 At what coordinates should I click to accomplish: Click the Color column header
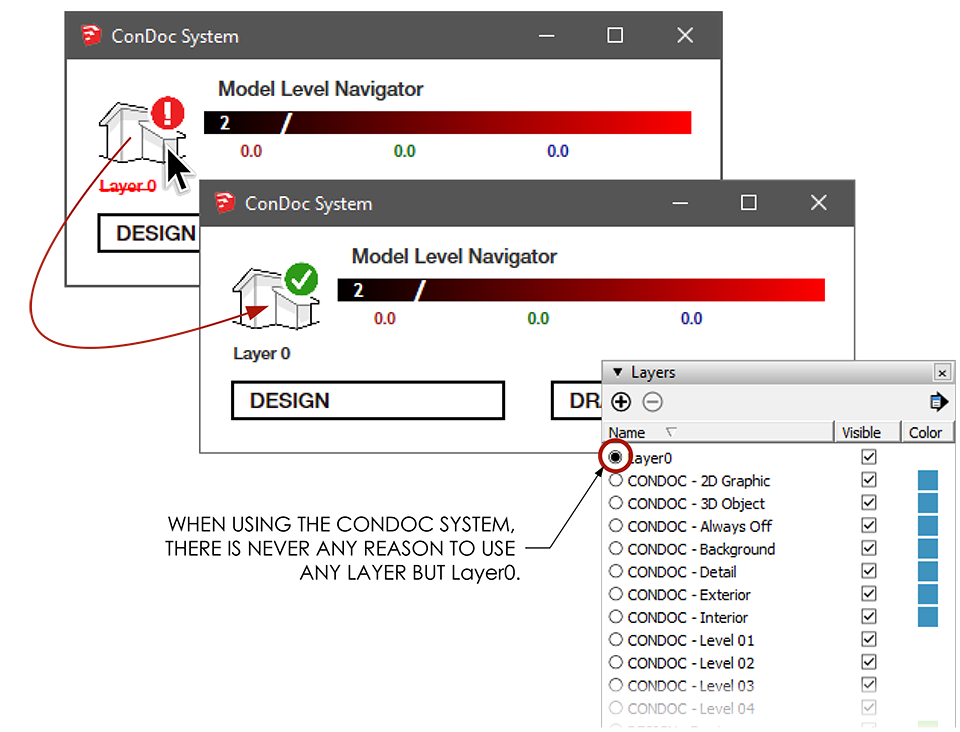pyautogui.click(x=927, y=432)
